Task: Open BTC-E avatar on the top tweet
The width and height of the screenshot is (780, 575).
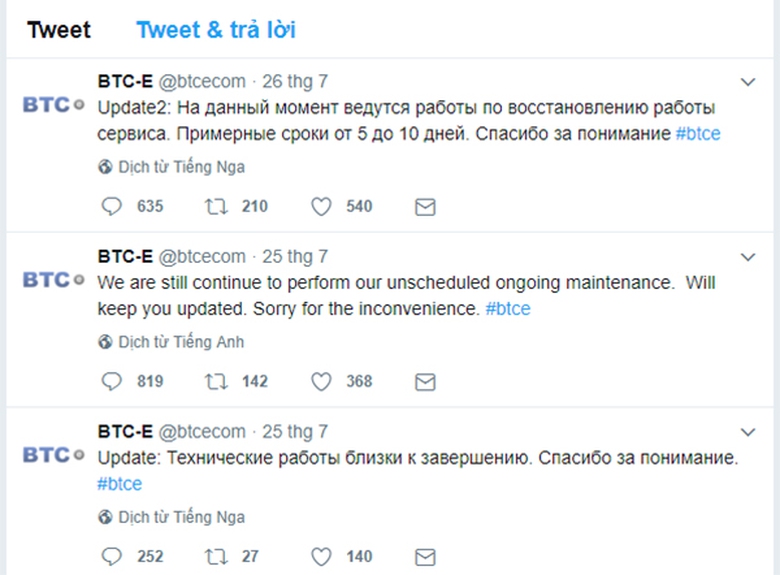Action: coord(53,105)
